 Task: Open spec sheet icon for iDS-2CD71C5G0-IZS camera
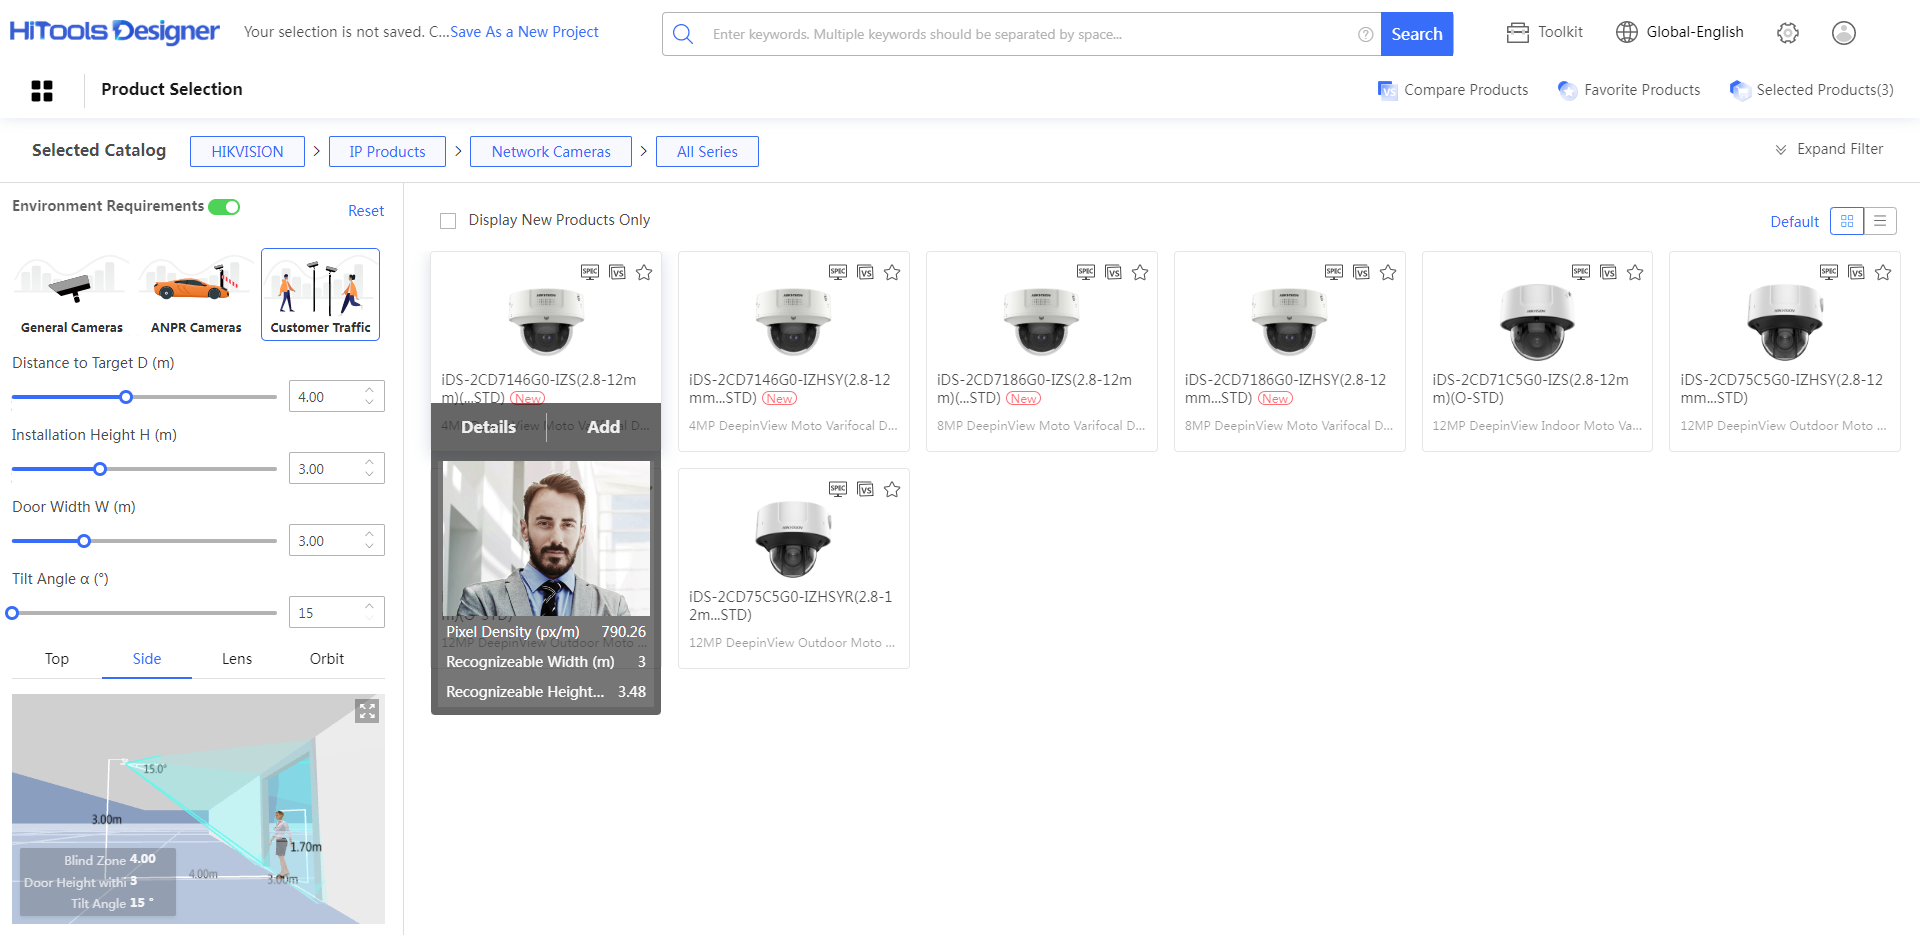click(x=1581, y=272)
